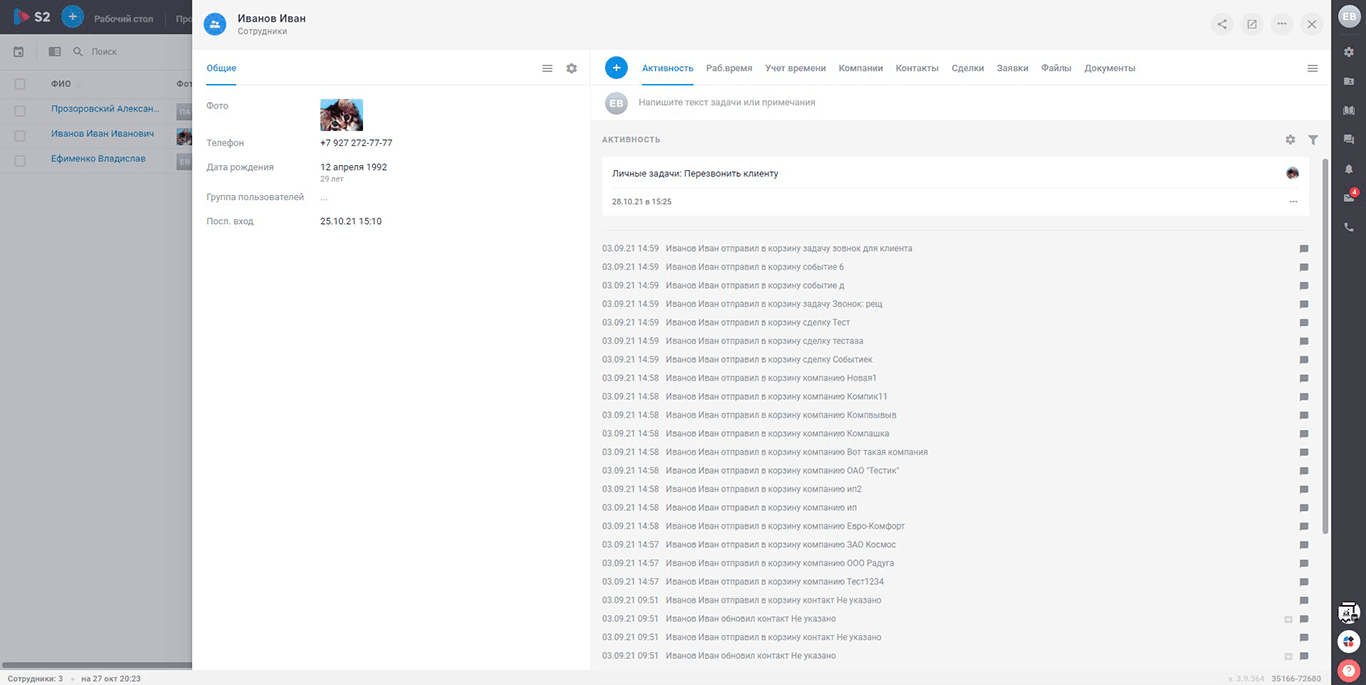Open mail inbox with 4 unread badge
Screen dimensions: 1366x685
coord(1348,197)
